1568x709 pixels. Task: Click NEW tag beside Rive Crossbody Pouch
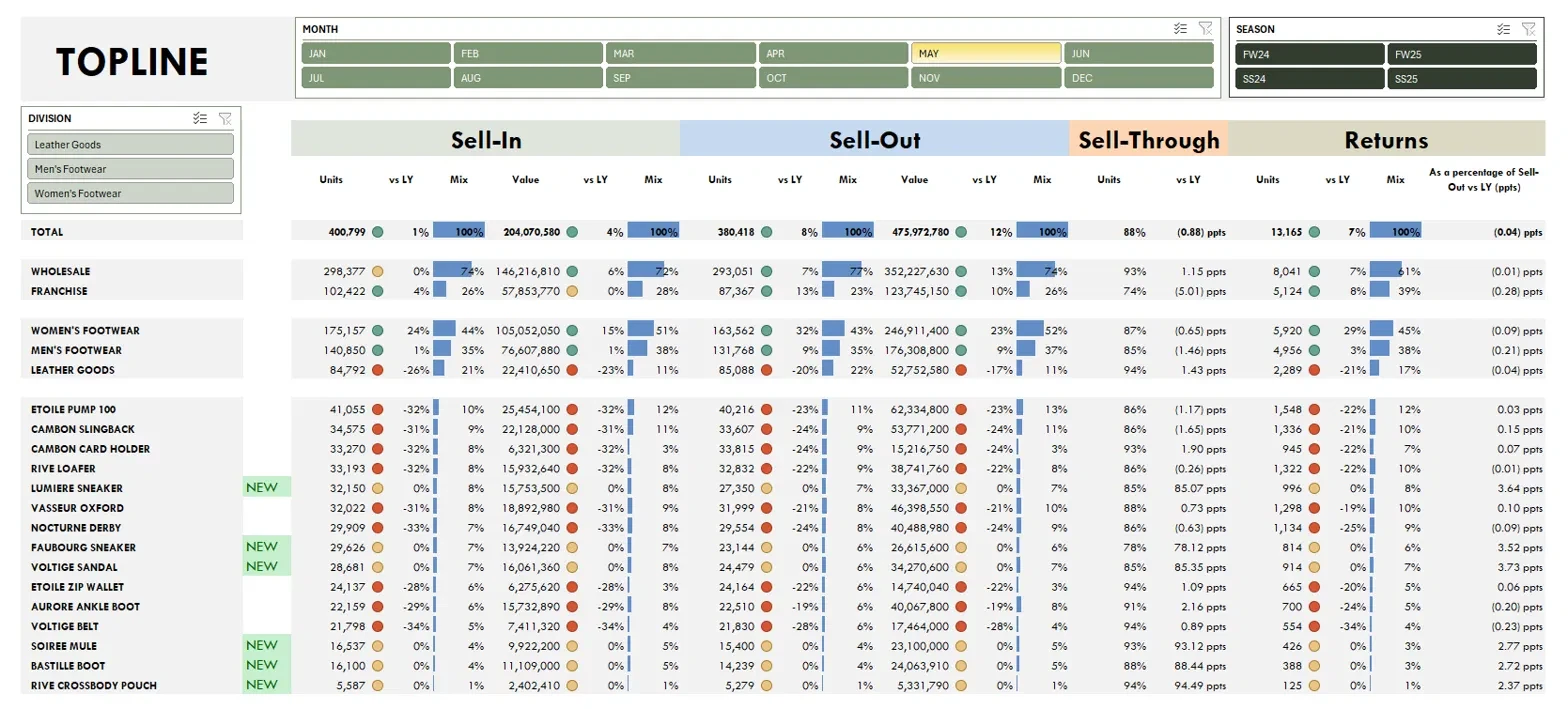262,685
